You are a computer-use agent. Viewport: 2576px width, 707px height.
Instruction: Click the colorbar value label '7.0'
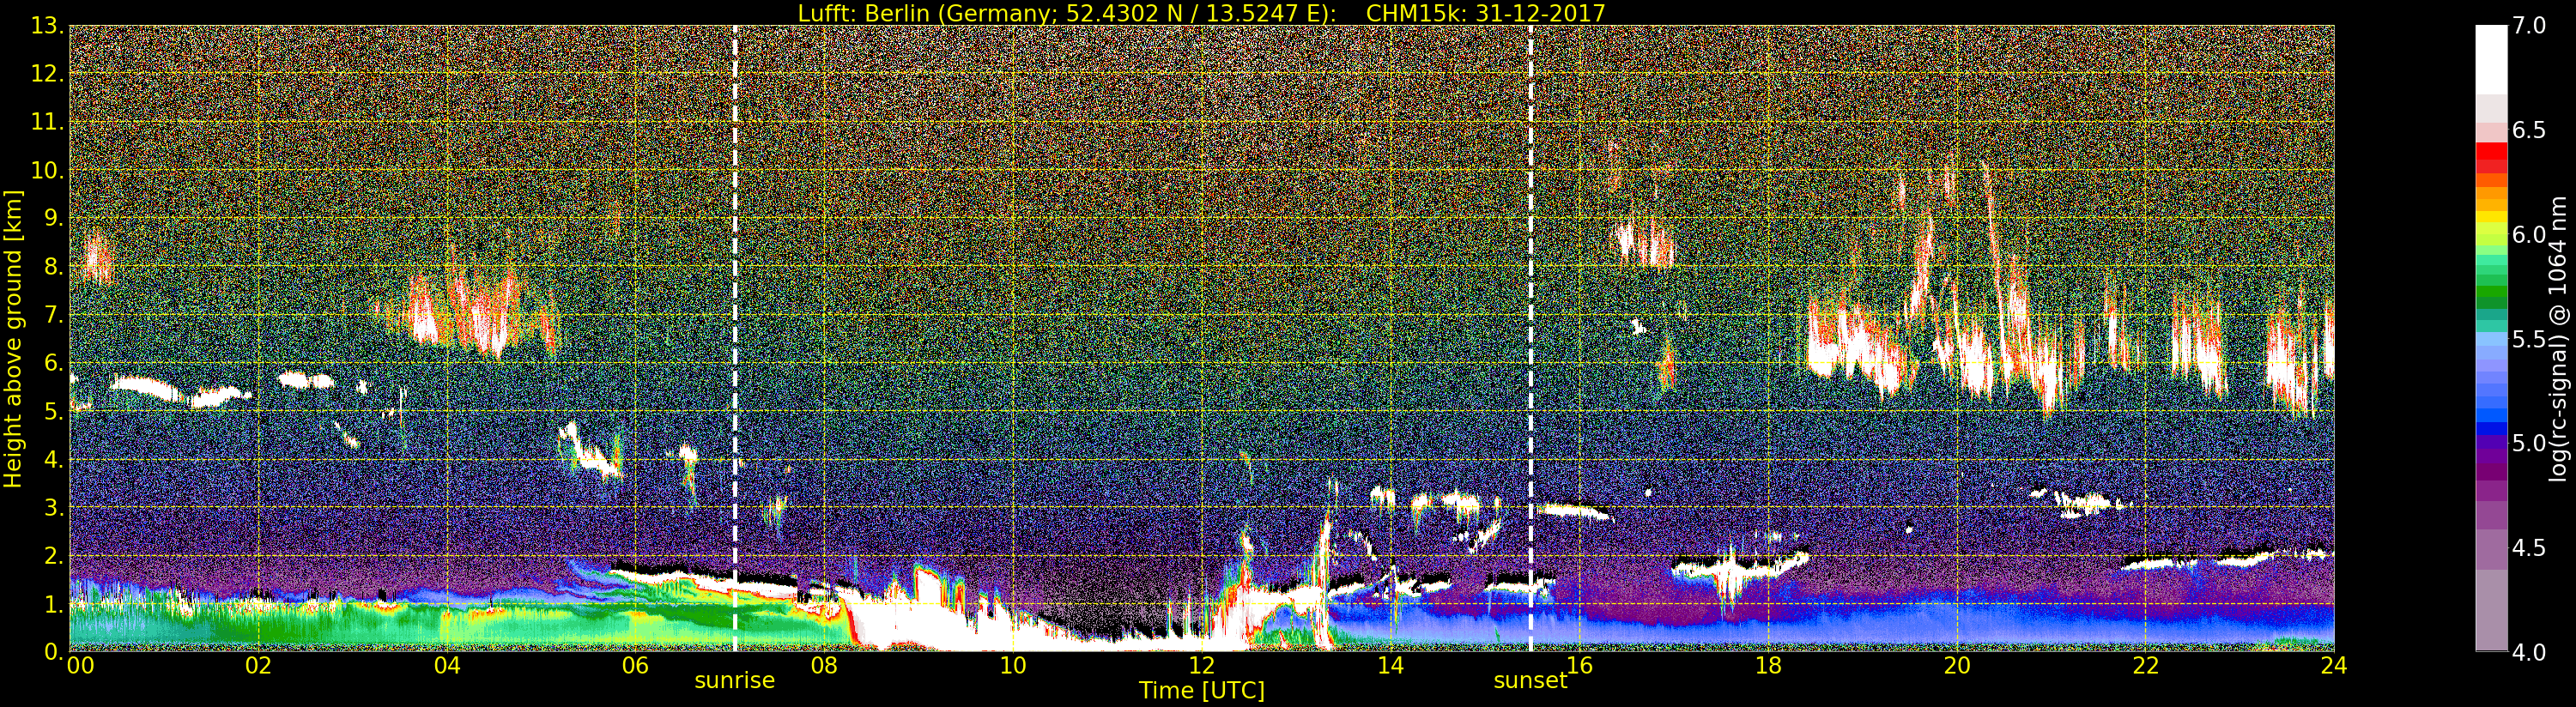coord(2529,26)
